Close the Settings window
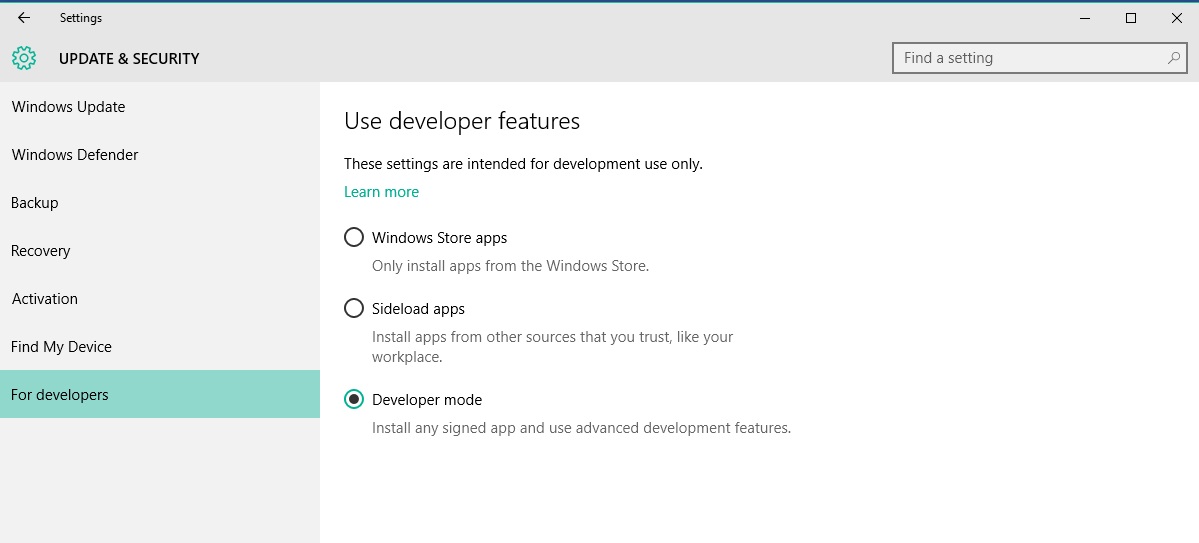 1176,18
